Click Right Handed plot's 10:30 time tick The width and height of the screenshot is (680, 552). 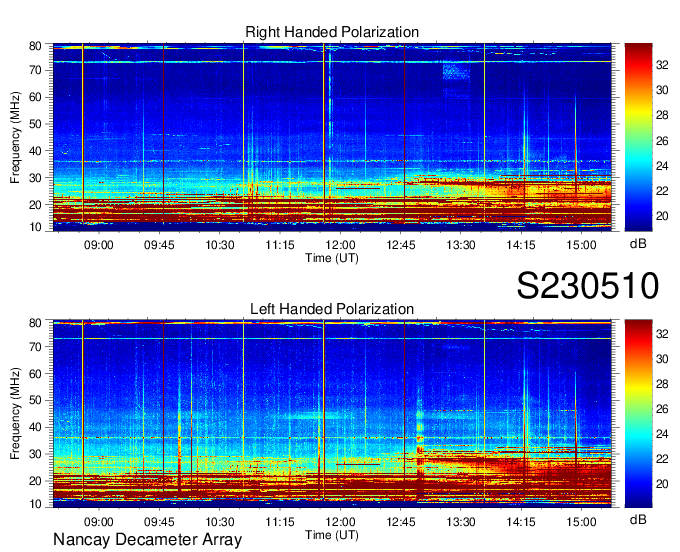219,245
